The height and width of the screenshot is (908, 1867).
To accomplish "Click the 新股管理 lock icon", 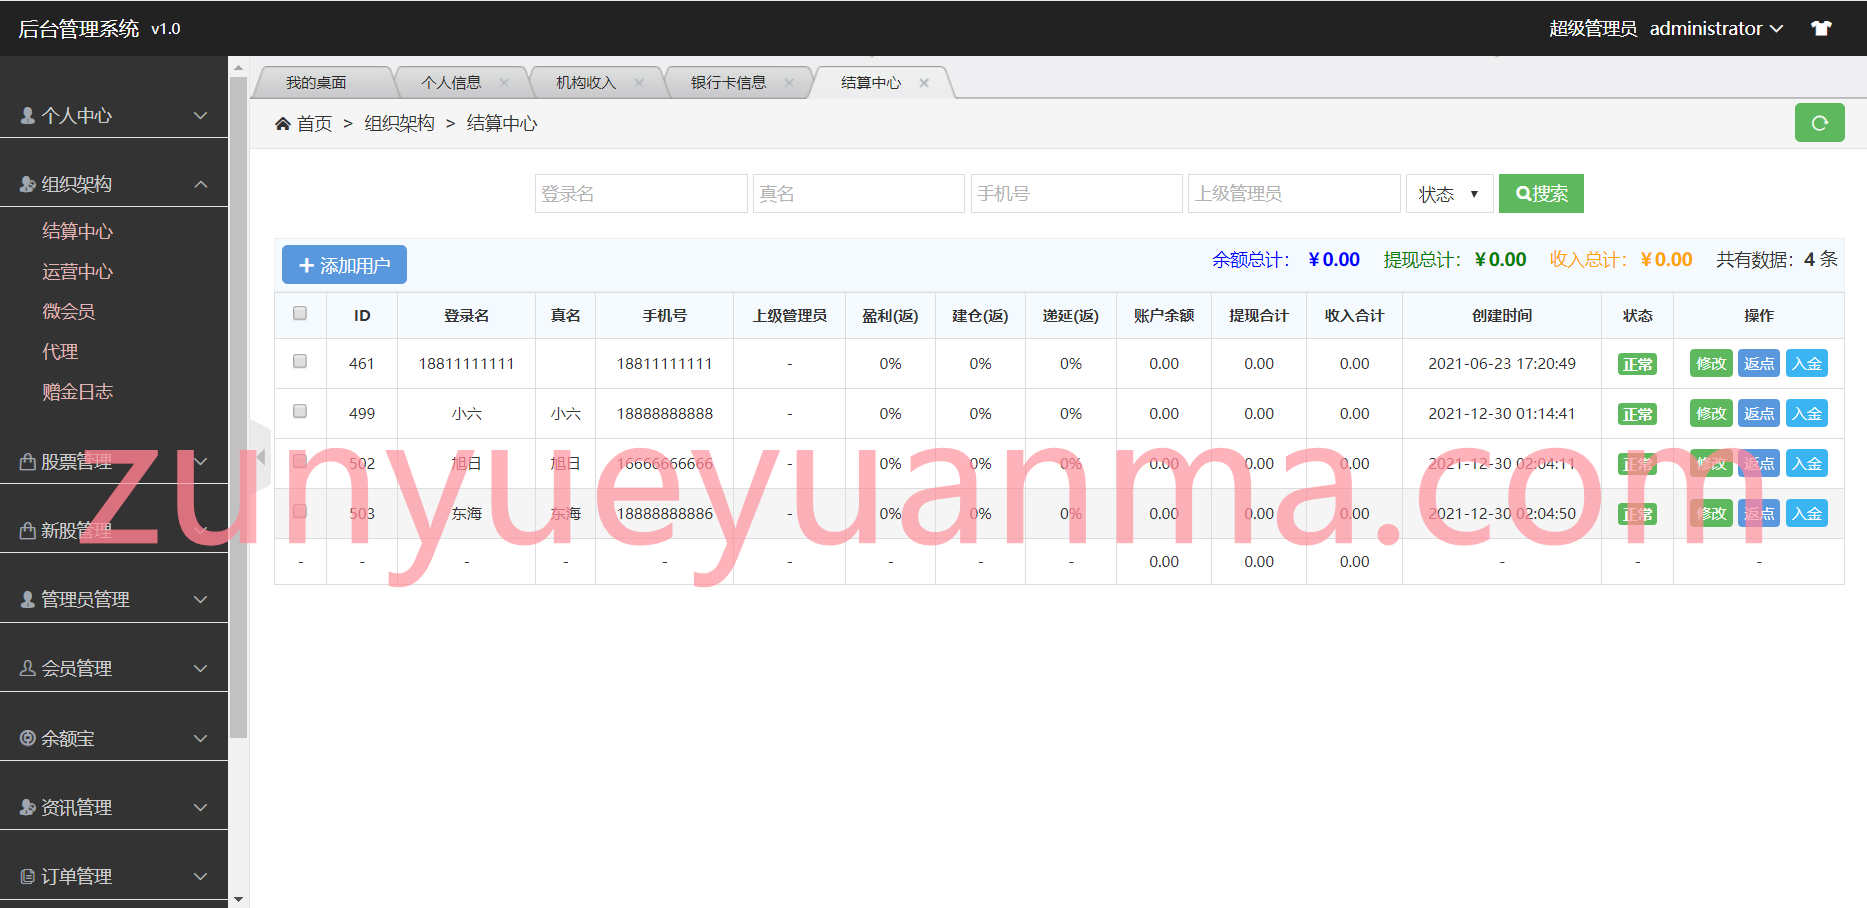I will [28, 530].
